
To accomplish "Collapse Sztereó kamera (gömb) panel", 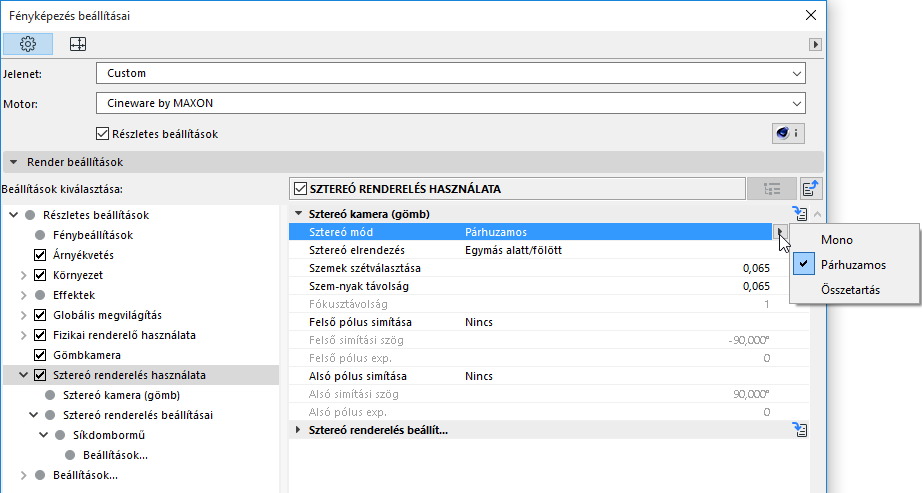I will click(298, 214).
